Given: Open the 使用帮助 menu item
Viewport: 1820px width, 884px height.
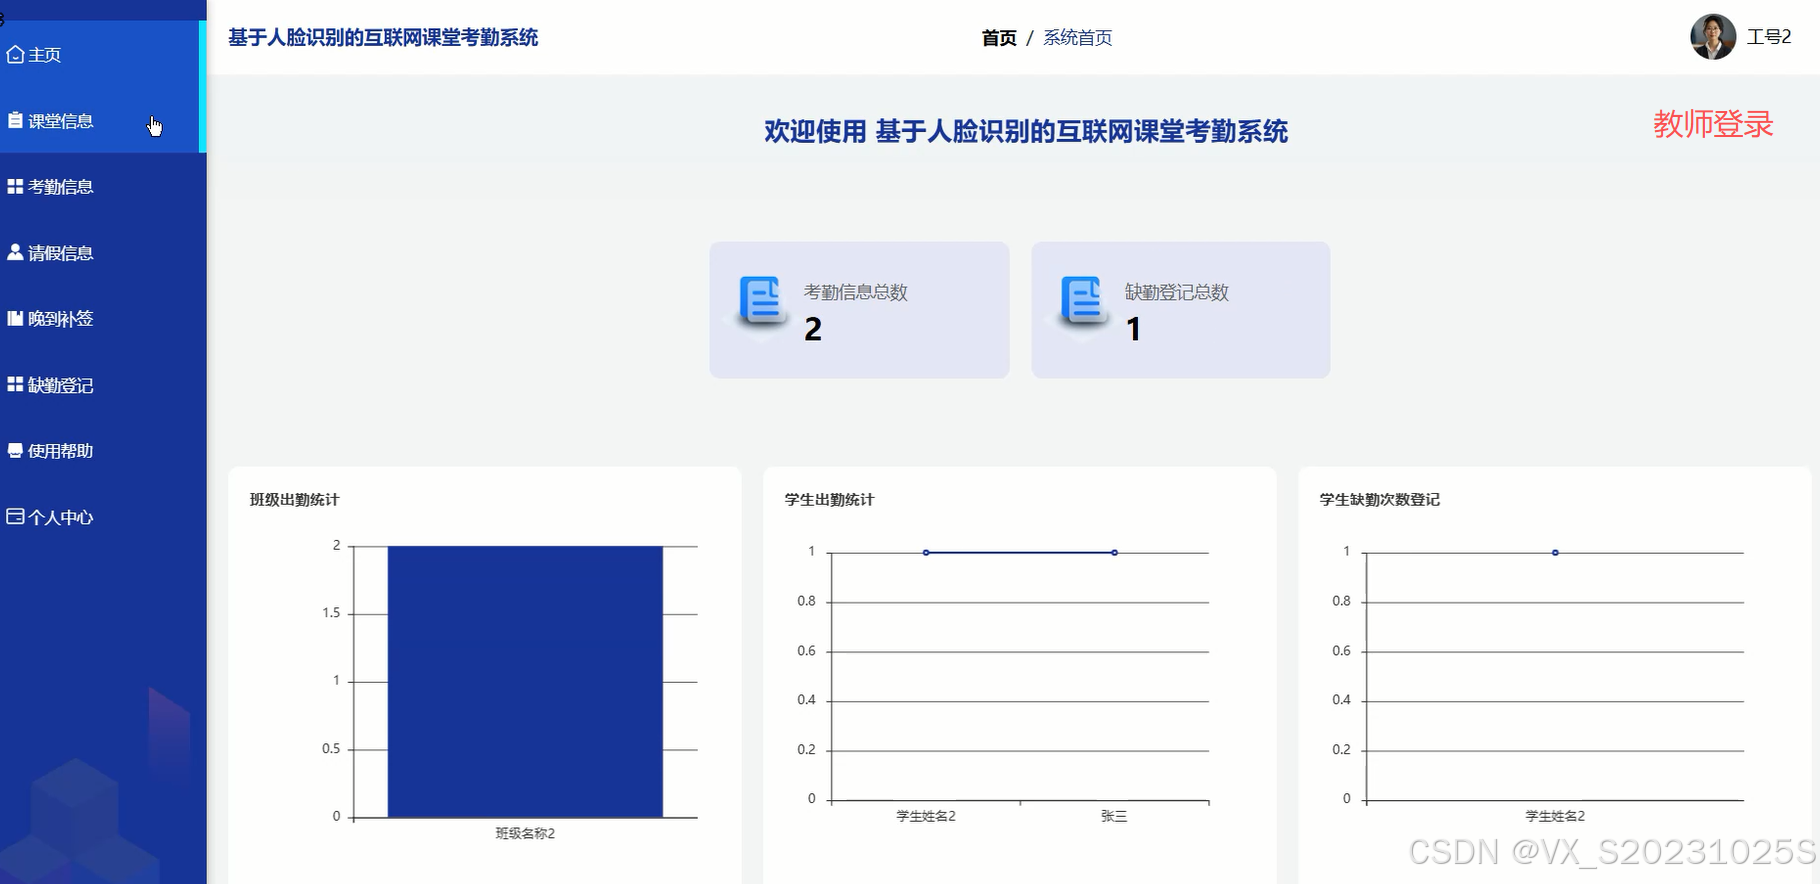Looking at the screenshot, I should (103, 450).
